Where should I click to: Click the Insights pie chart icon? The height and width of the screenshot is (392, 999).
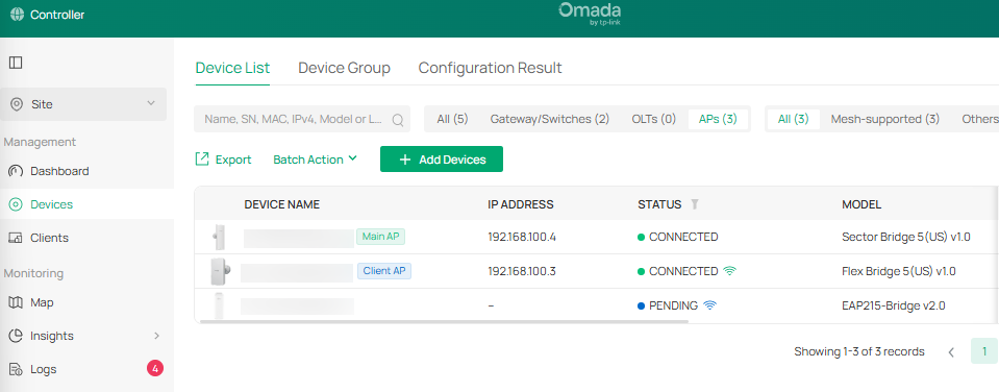click(x=15, y=336)
